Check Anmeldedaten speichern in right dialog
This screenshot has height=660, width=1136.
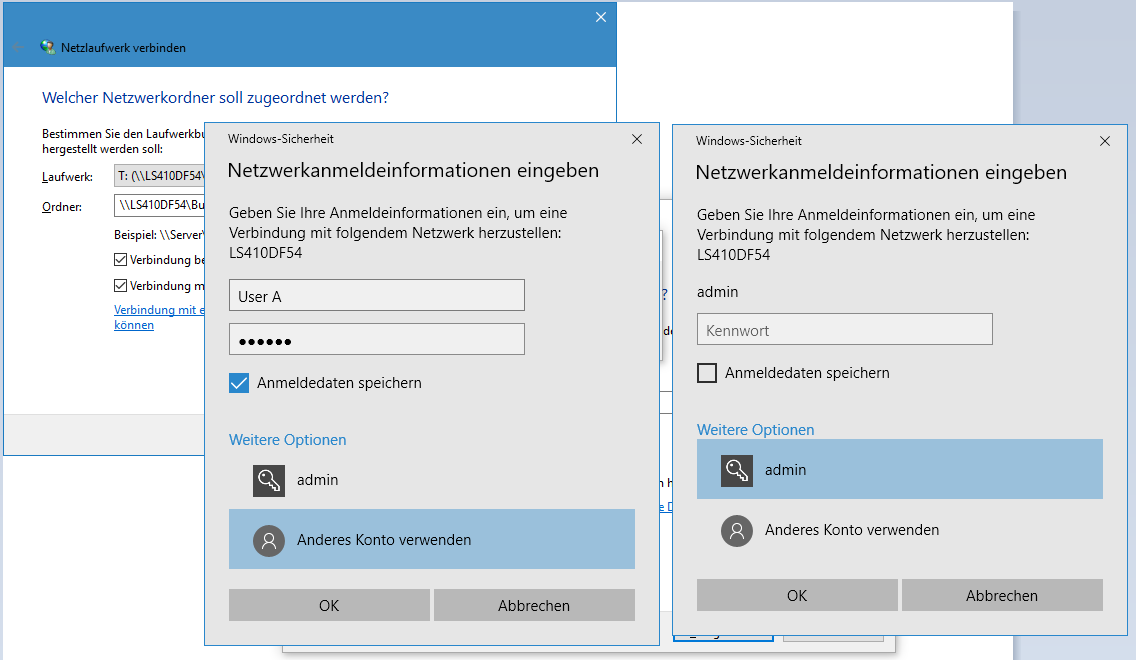click(706, 372)
